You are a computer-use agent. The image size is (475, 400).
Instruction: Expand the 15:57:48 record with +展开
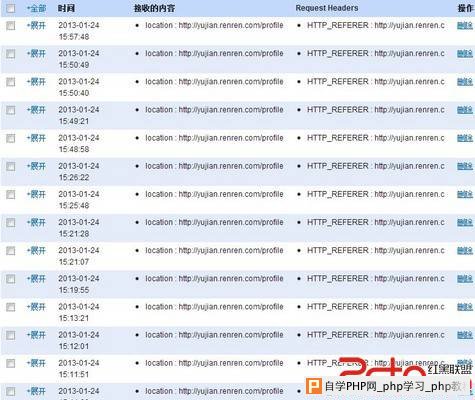(x=36, y=26)
